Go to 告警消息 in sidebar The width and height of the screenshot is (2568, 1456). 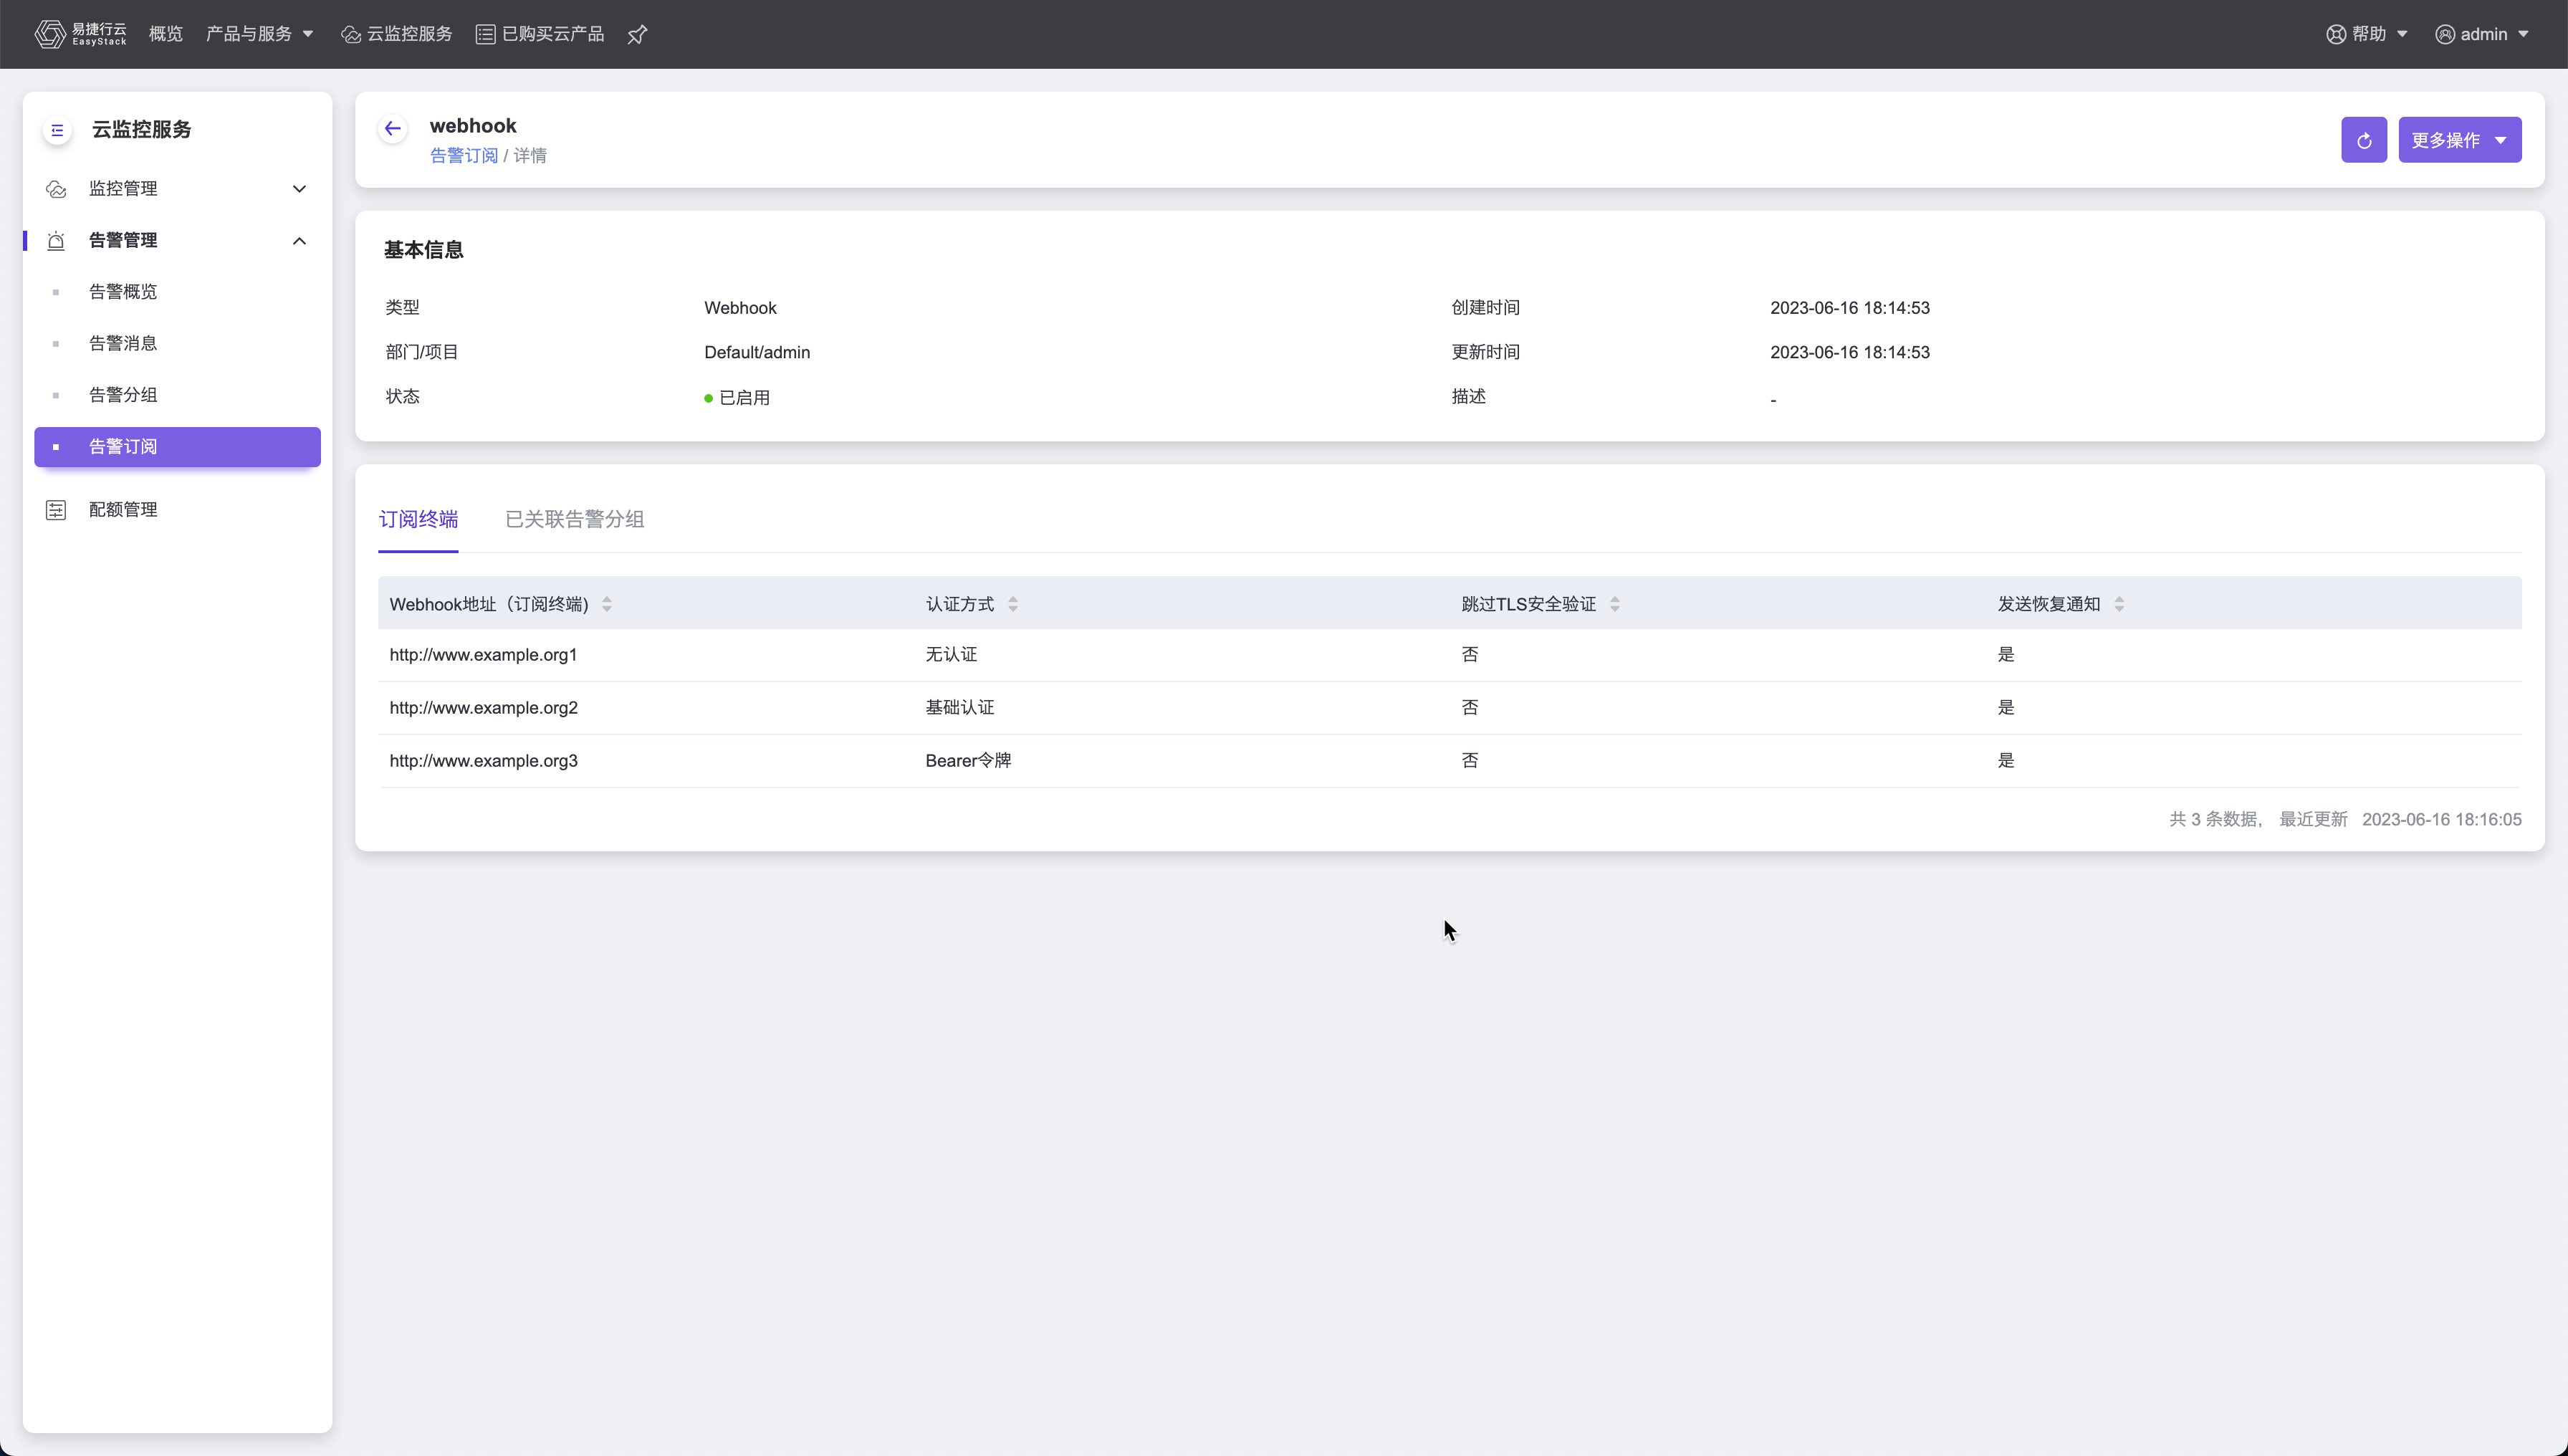pyautogui.click(x=123, y=343)
